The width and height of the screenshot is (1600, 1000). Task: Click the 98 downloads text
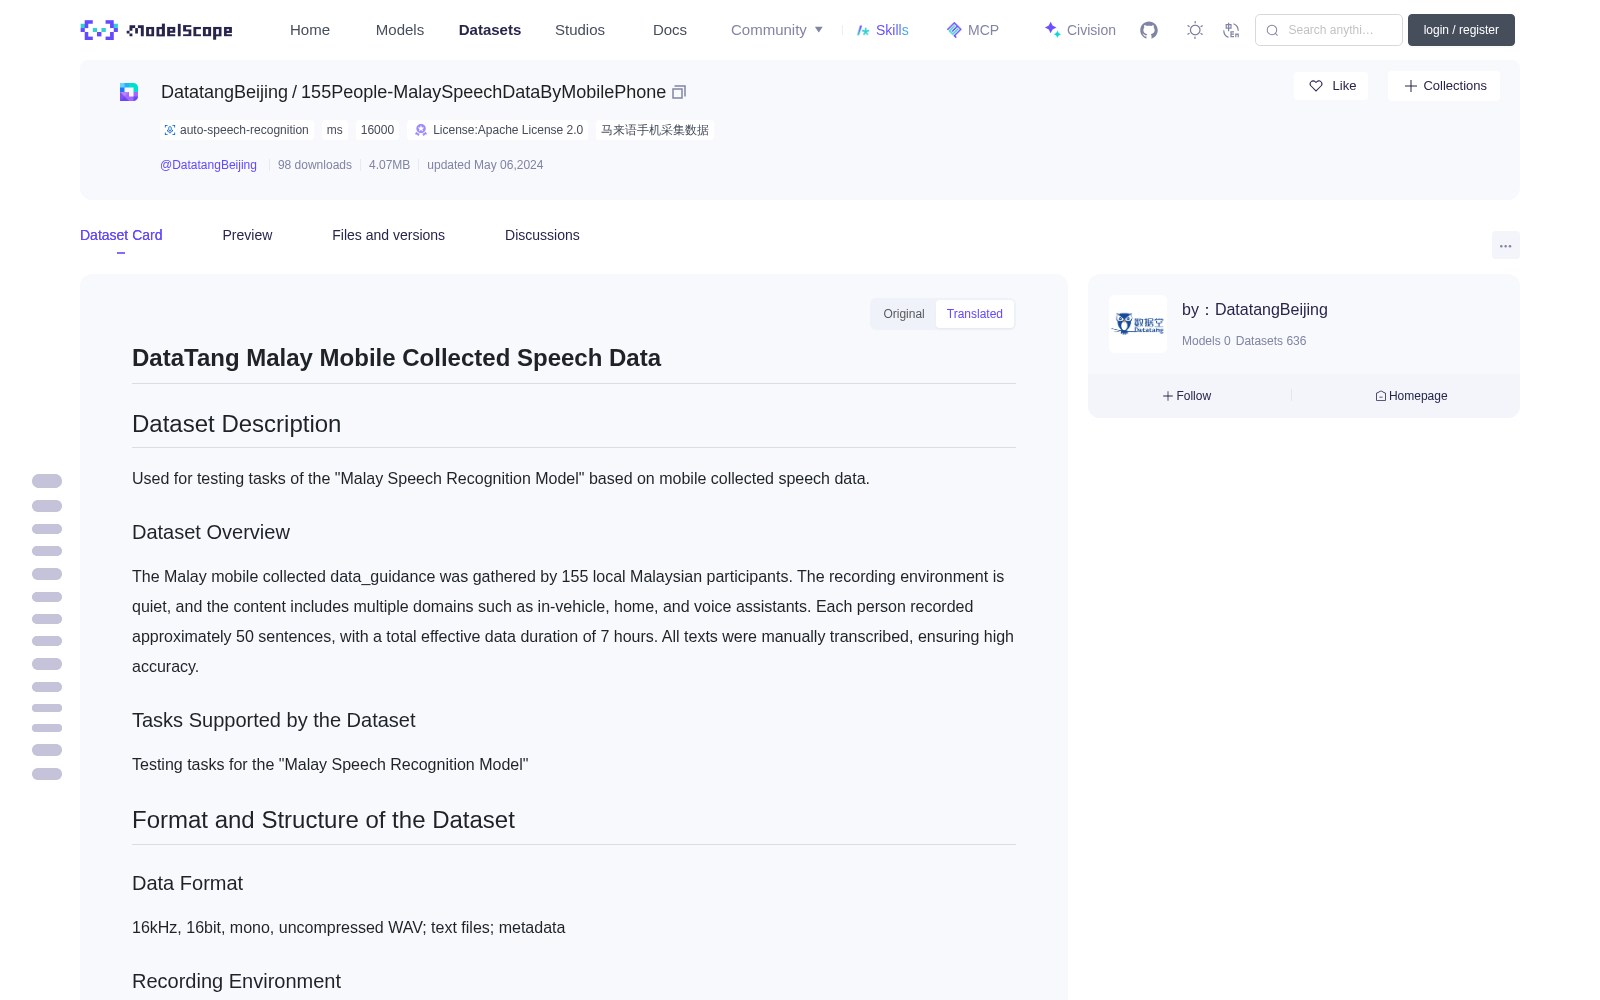click(x=315, y=165)
